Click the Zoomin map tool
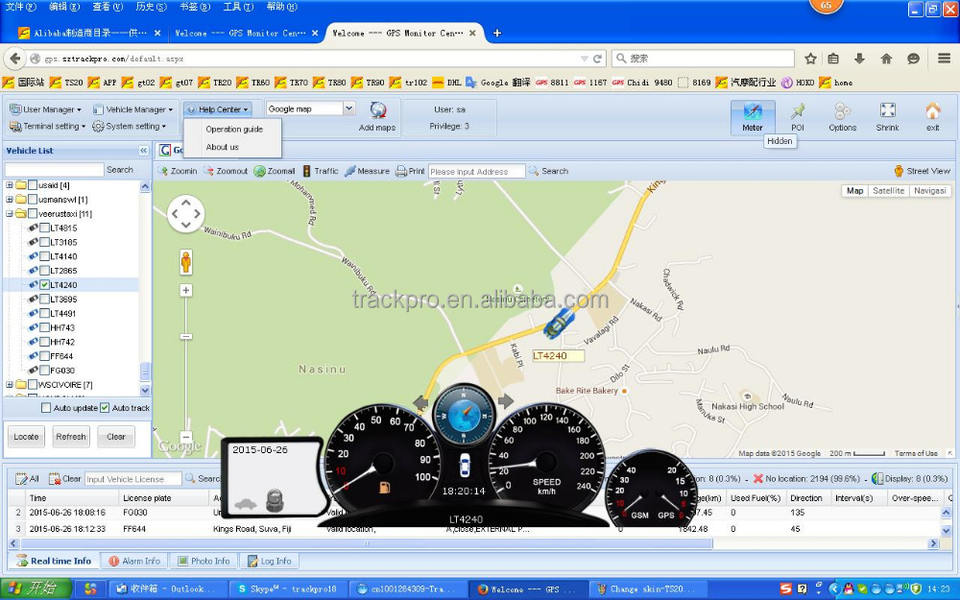960x600 pixels. pos(178,171)
